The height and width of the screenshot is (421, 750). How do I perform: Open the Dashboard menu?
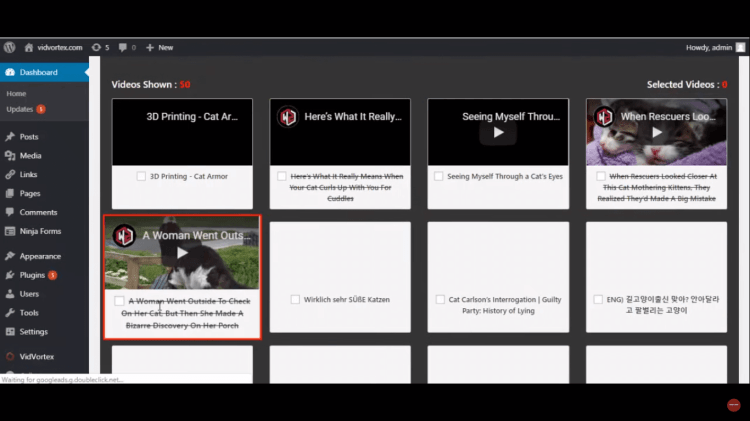tap(44, 72)
